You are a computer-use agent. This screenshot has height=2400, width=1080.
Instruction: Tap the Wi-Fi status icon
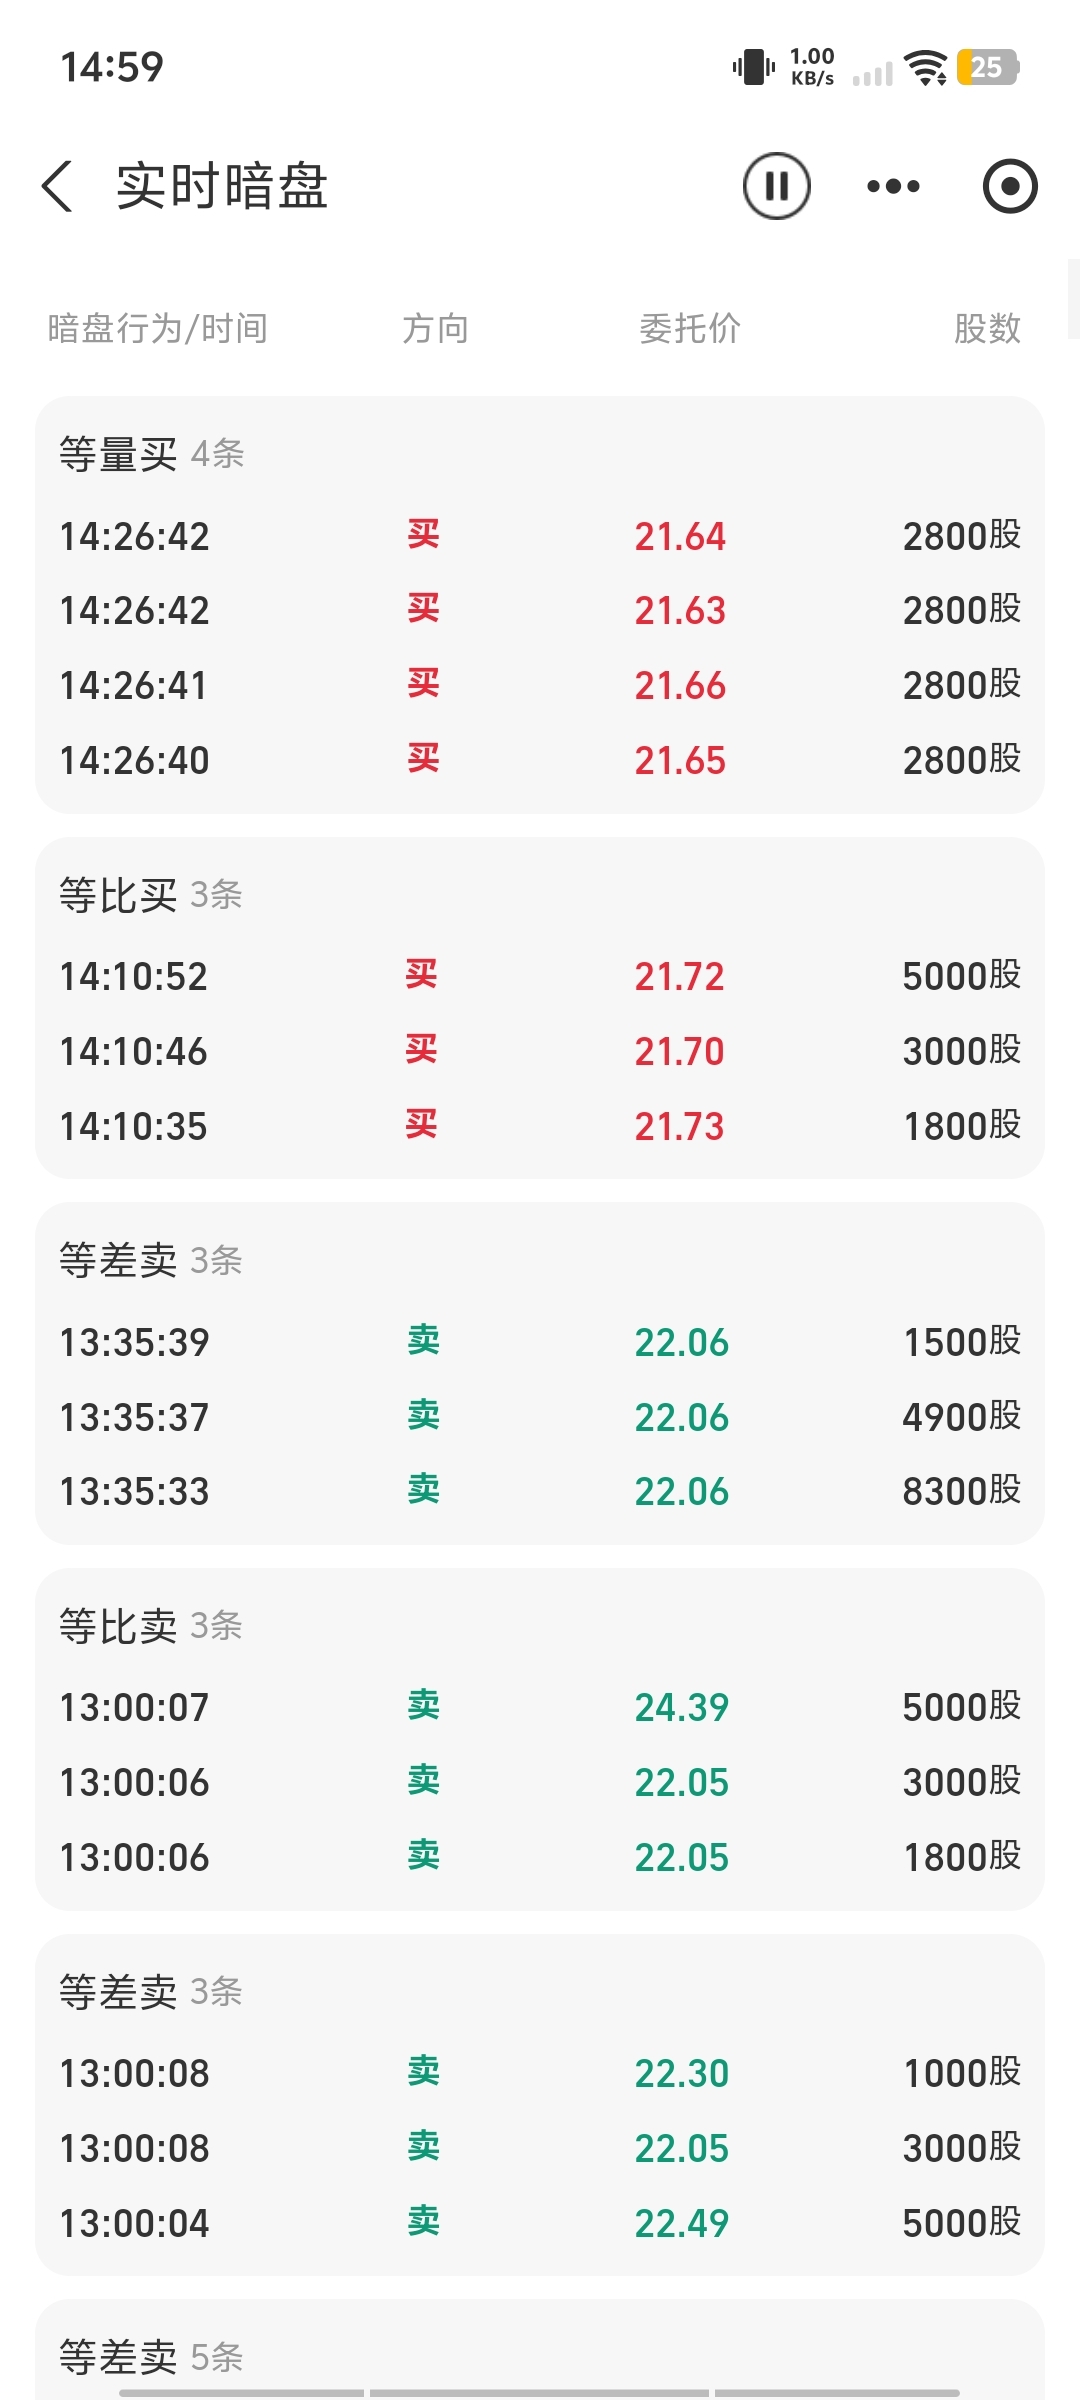925,68
